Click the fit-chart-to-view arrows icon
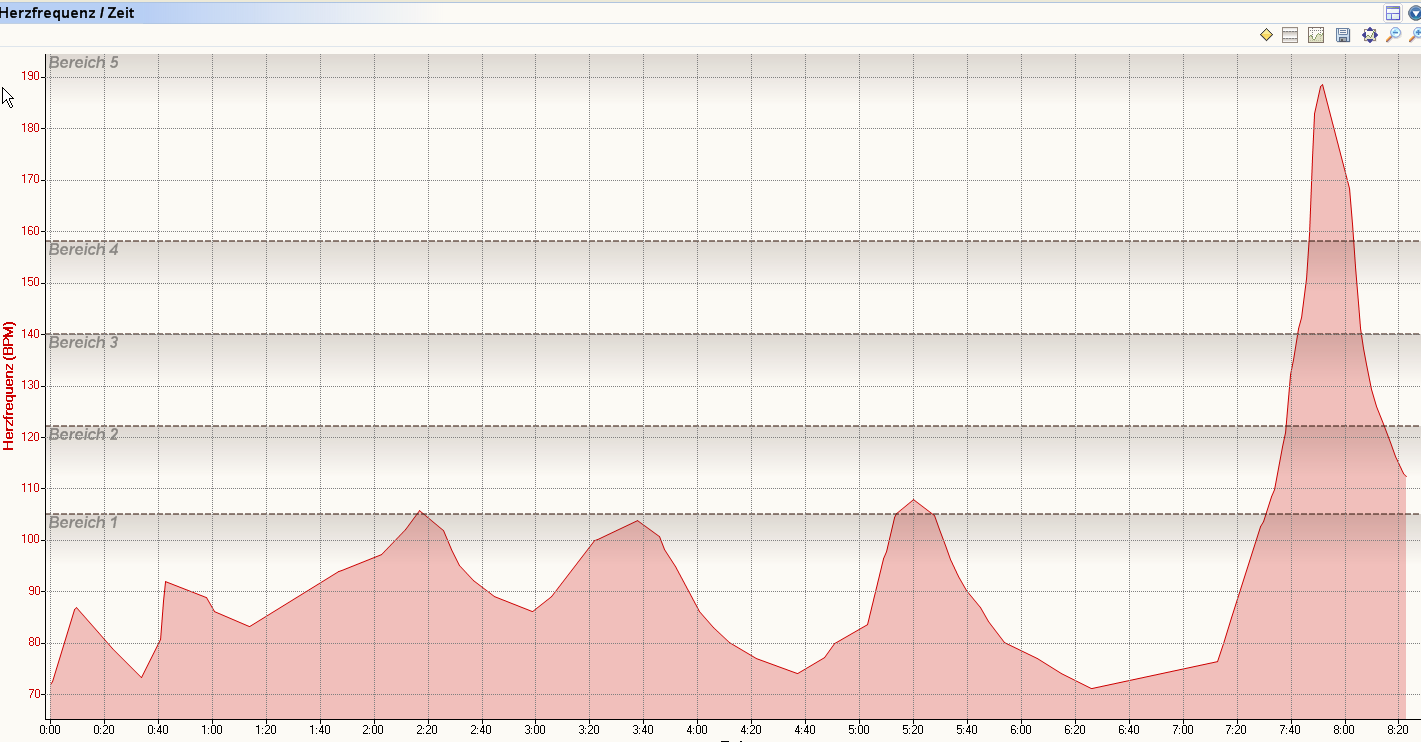This screenshot has height=742, width=1421. (x=1369, y=35)
